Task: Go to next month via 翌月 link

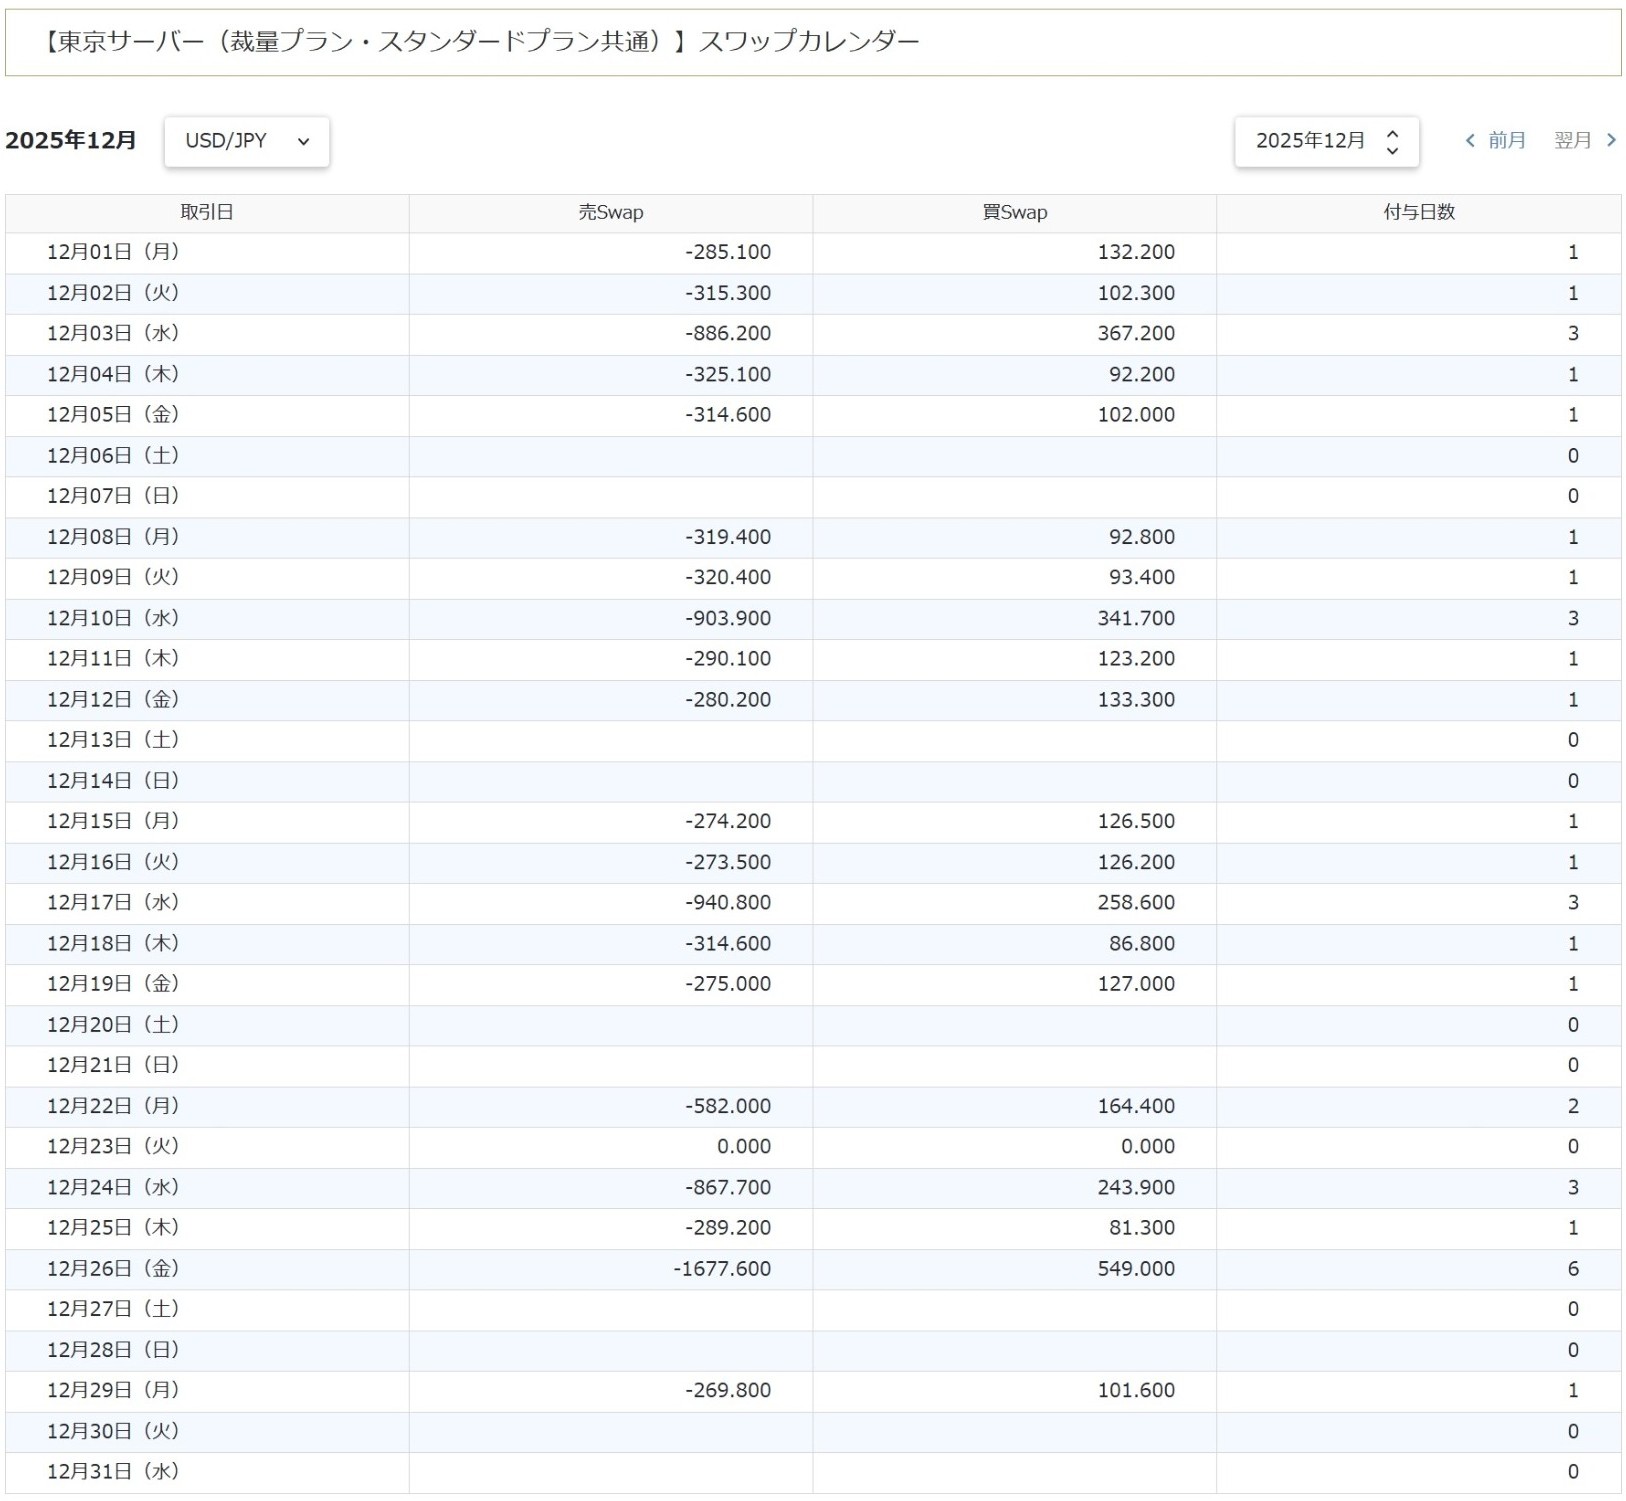Action: 1585,141
